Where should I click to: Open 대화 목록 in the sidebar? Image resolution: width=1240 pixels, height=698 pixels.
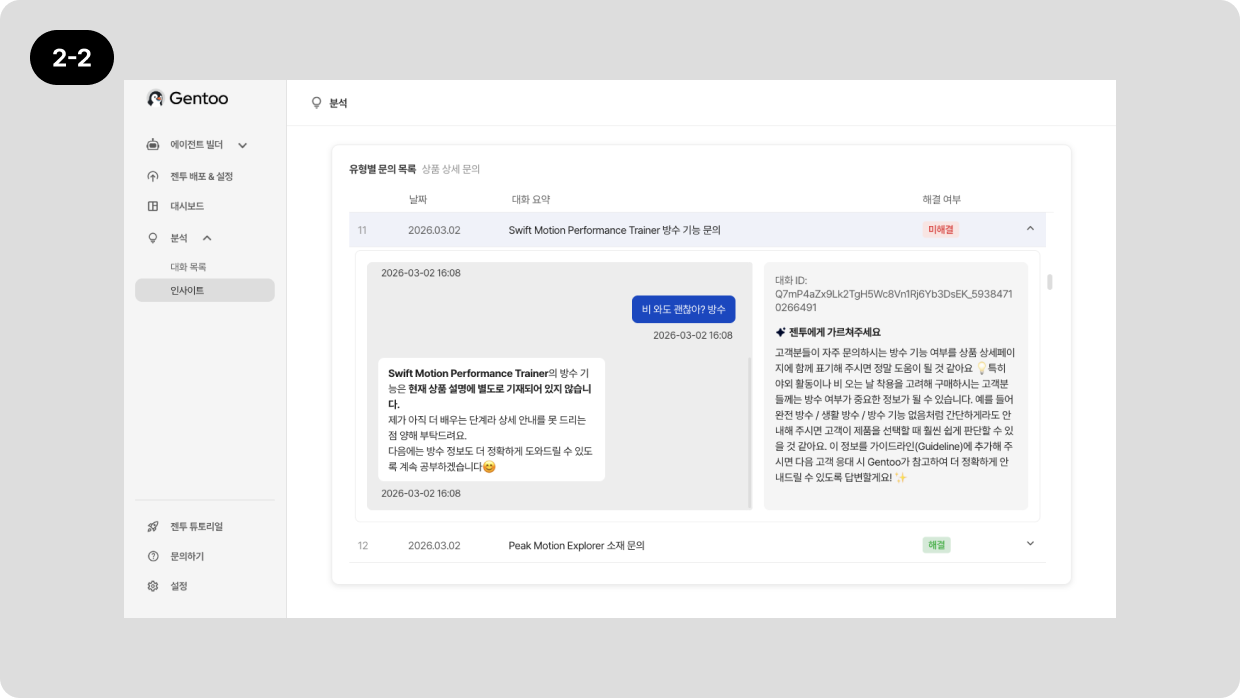(x=188, y=267)
